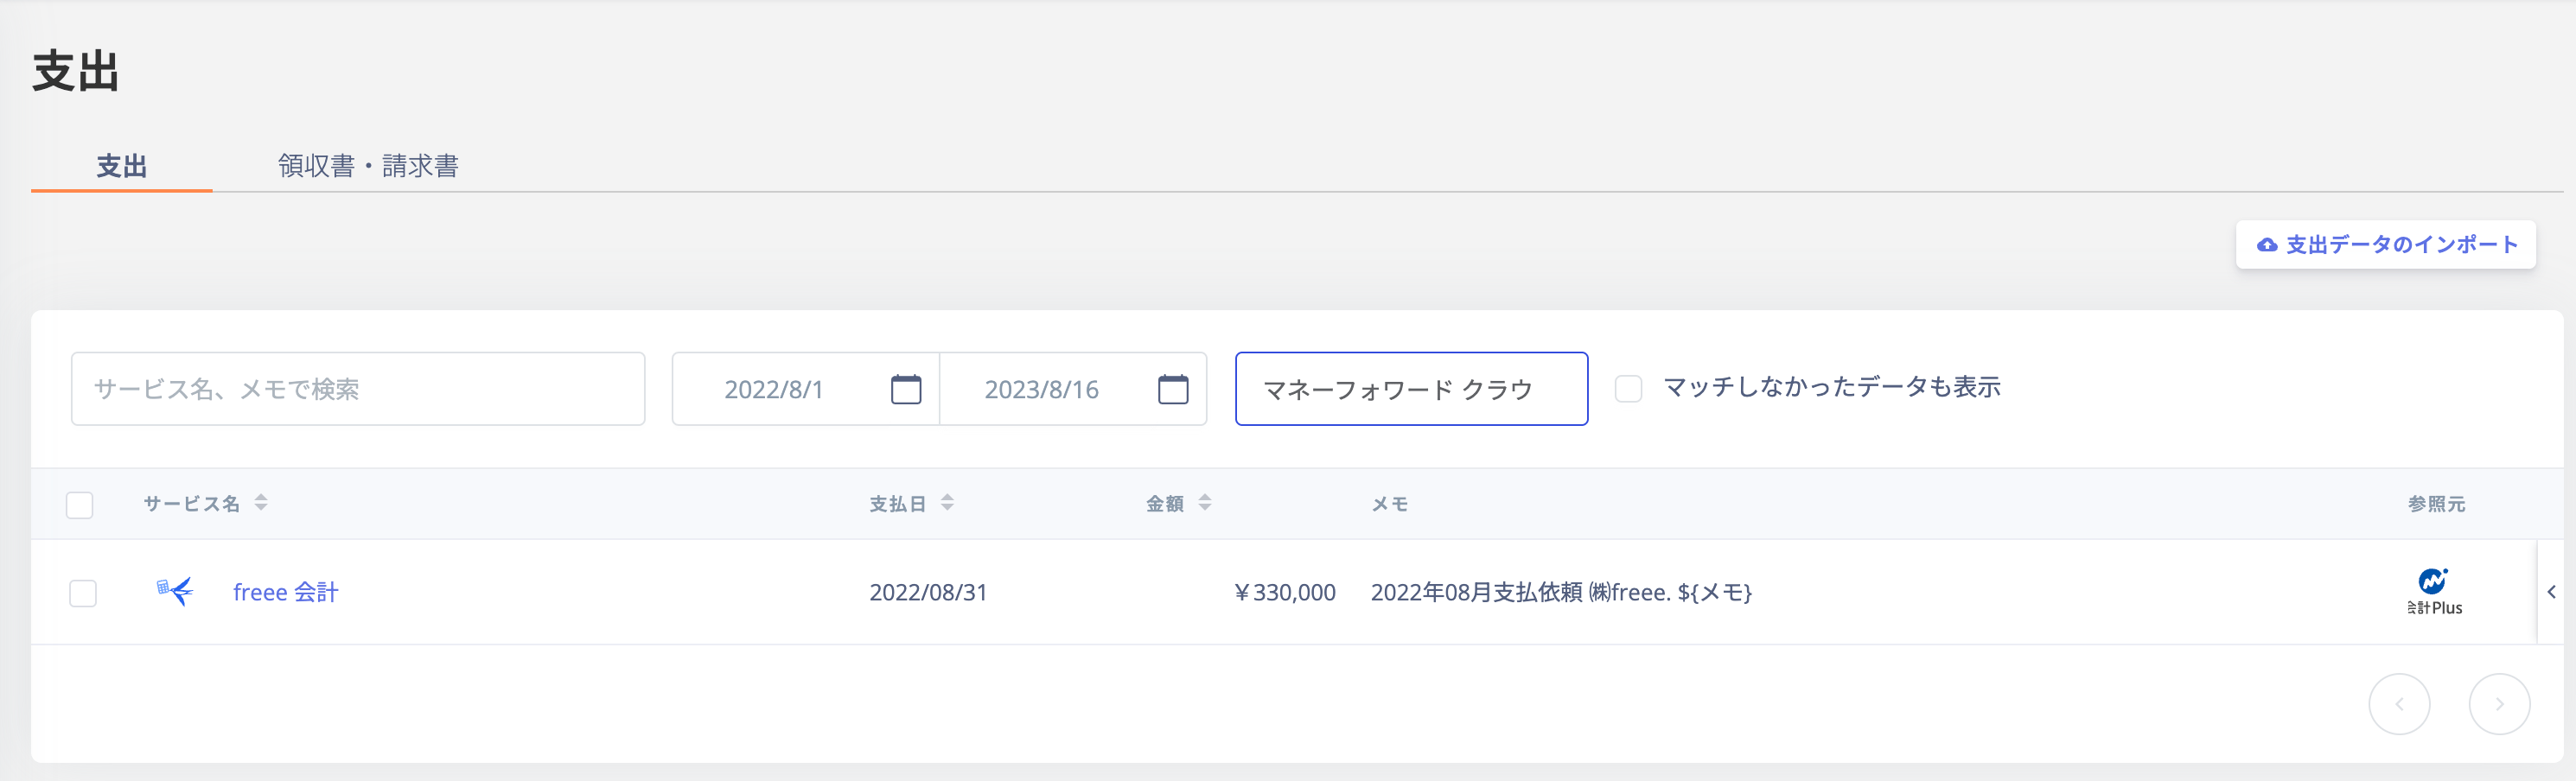Click the 2022/08/31 payment date cell
Screen dimensions: 2576x781
pyautogui.click(x=928, y=592)
